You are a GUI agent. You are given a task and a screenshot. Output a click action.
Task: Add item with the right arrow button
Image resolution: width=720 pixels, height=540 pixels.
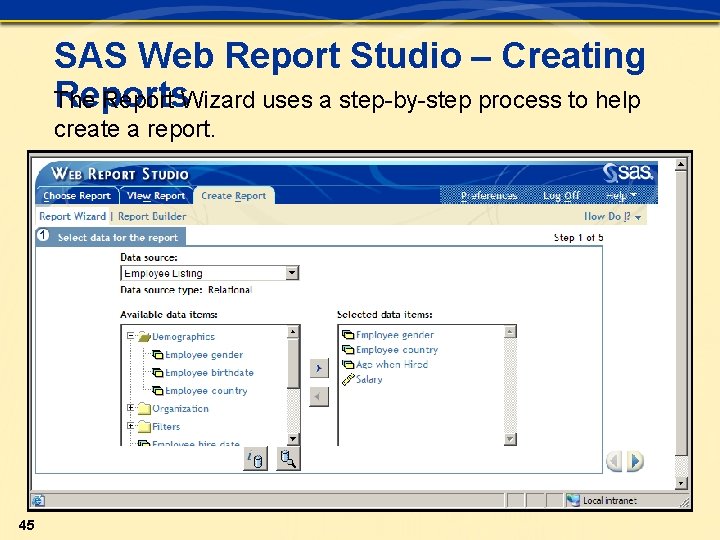coord(319,368)
